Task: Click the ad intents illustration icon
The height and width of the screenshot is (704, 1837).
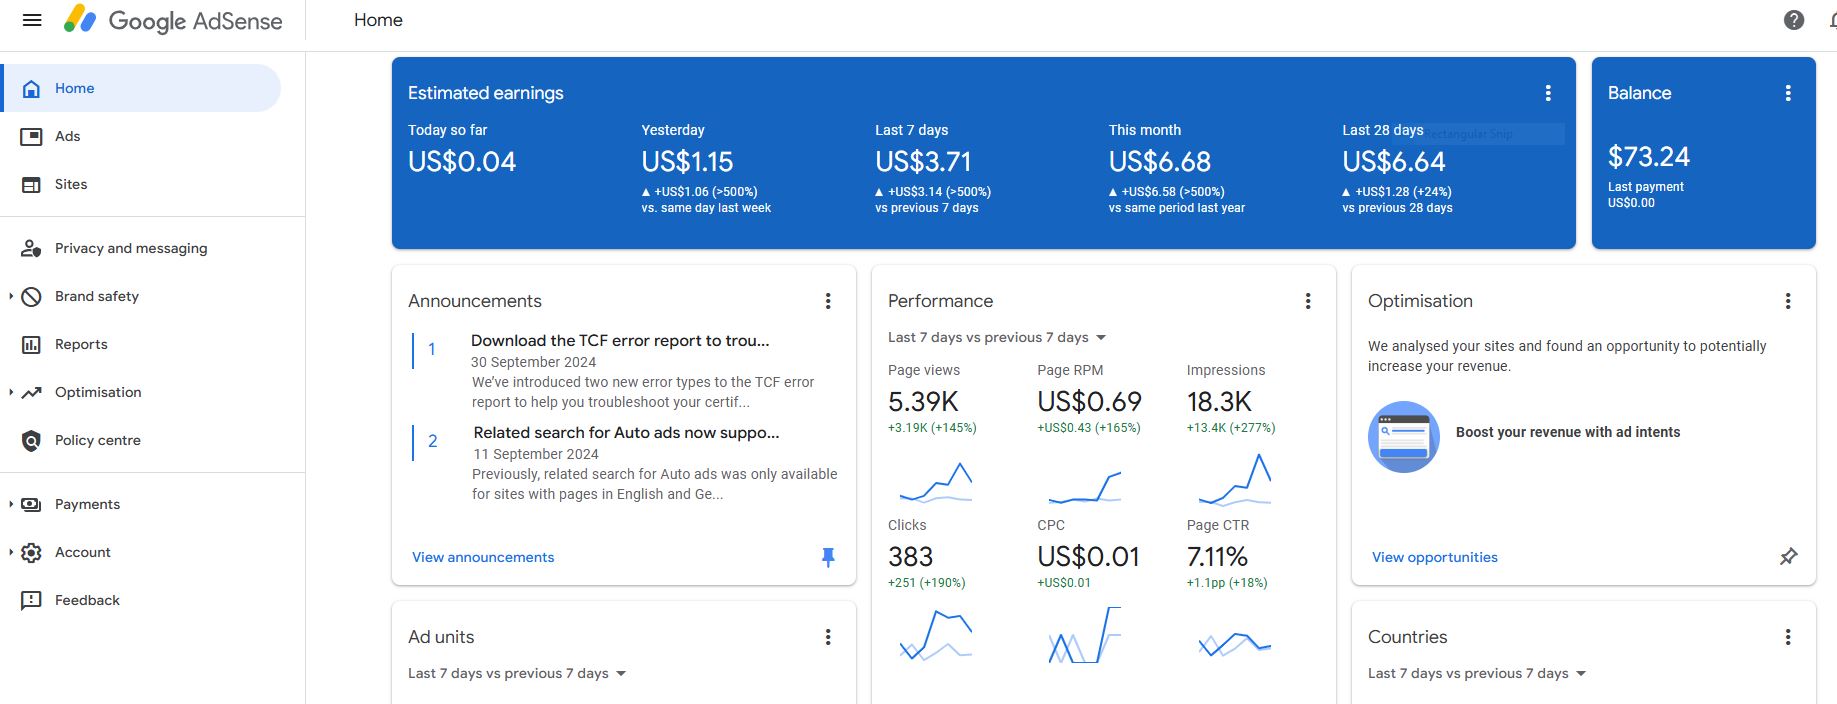Action: coord(1403,436)
